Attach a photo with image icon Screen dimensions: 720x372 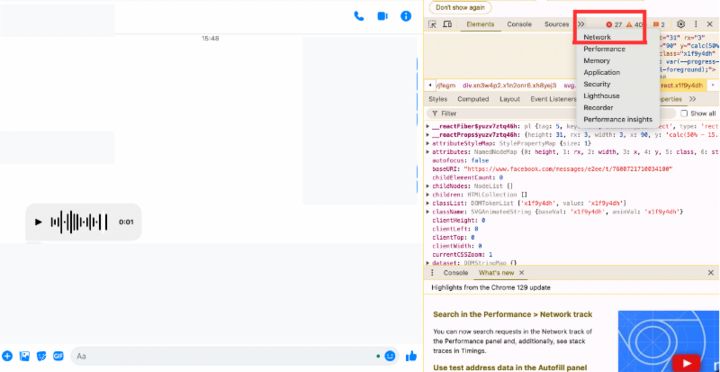click(x=24, y=355)
